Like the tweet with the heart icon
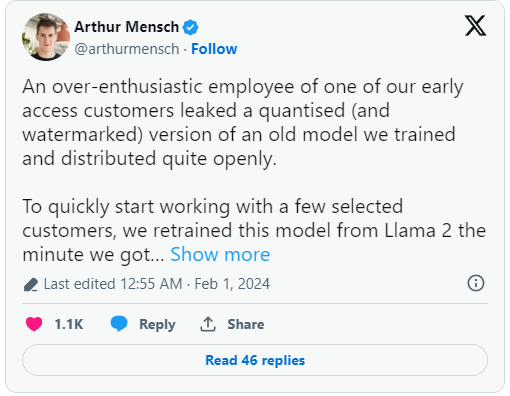The height and width of the screenshot is (396, 510). pyautogui.click(x=34, y=324)
